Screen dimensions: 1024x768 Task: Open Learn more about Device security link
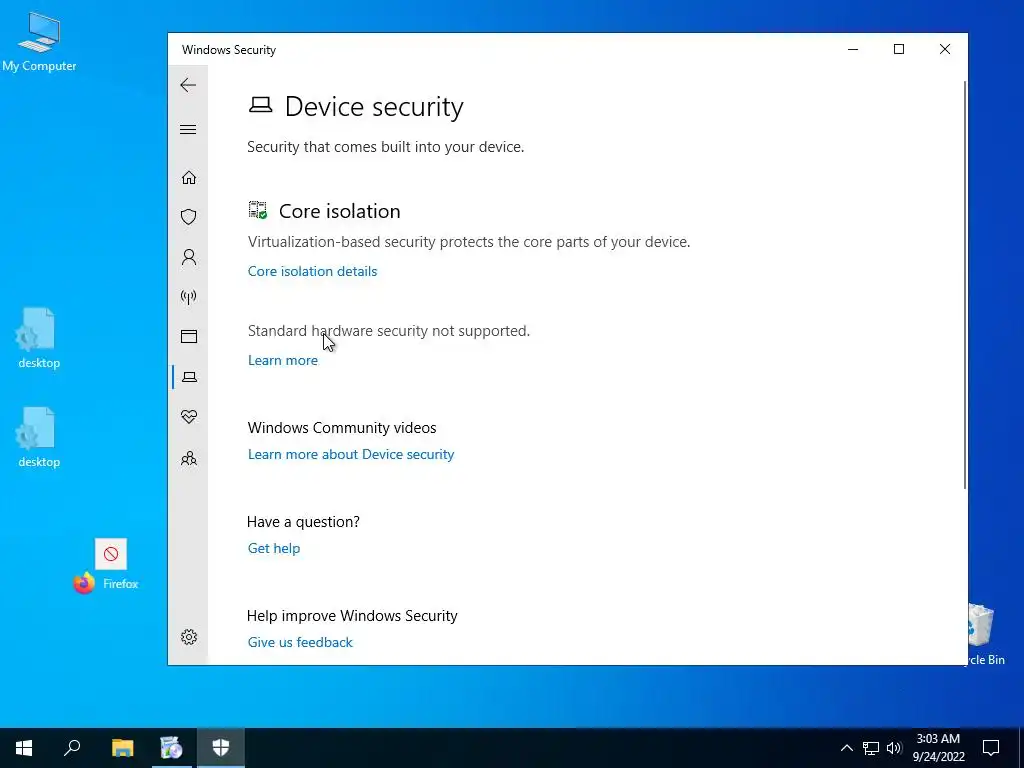coord(351,454)
